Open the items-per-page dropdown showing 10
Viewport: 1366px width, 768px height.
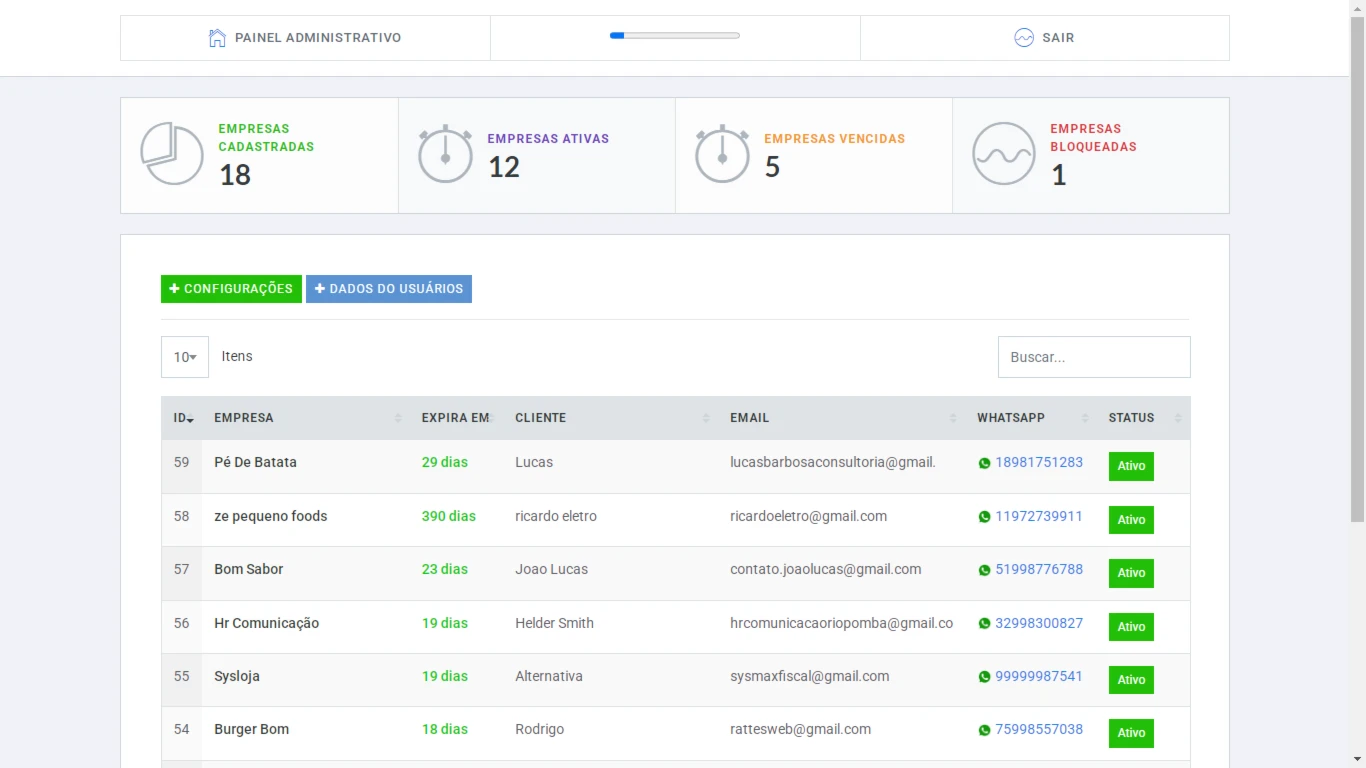(x=185, y=357)
